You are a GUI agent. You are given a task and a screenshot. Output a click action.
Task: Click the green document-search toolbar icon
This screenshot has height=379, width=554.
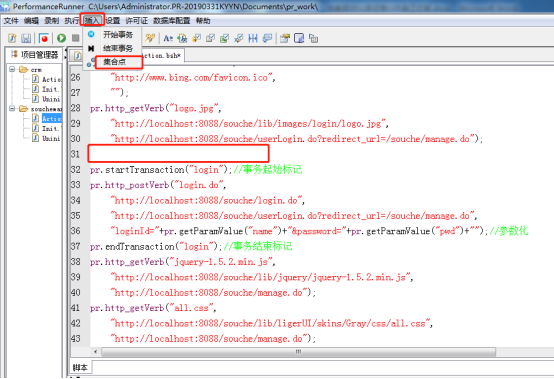tap(182, 38)
